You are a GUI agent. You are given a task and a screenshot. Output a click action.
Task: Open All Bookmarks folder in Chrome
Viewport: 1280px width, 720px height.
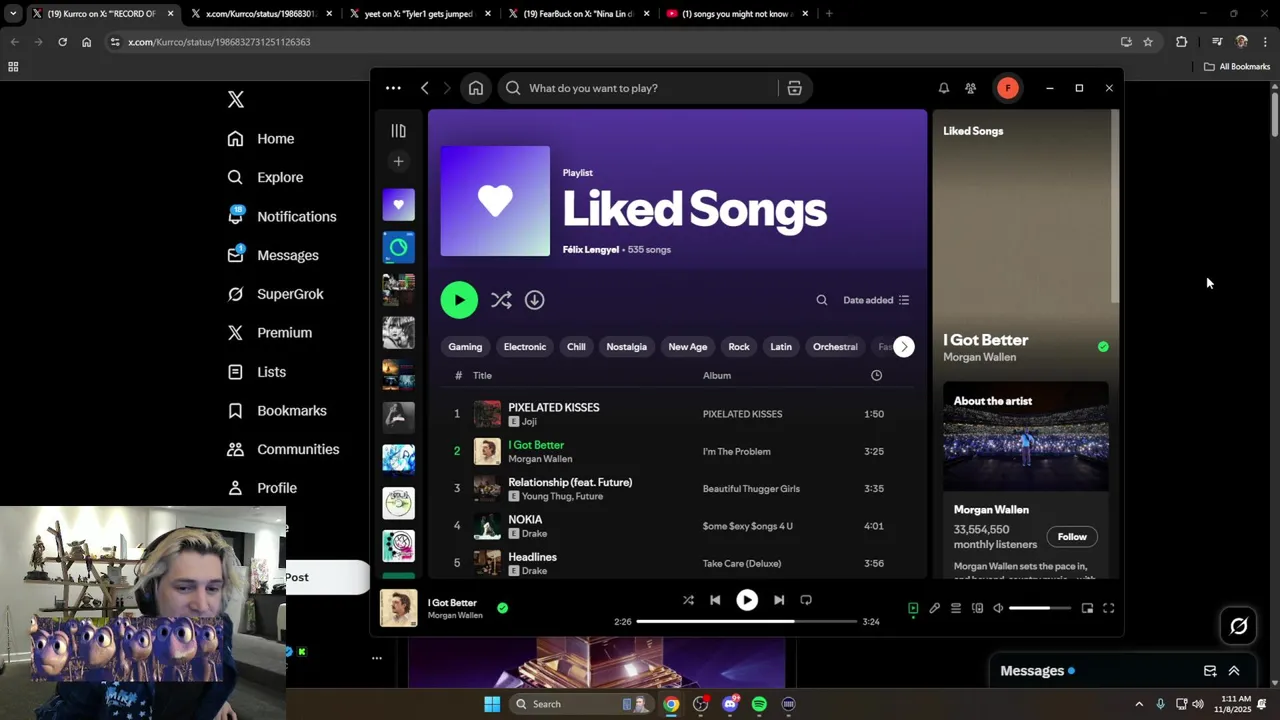(1237, 67)
